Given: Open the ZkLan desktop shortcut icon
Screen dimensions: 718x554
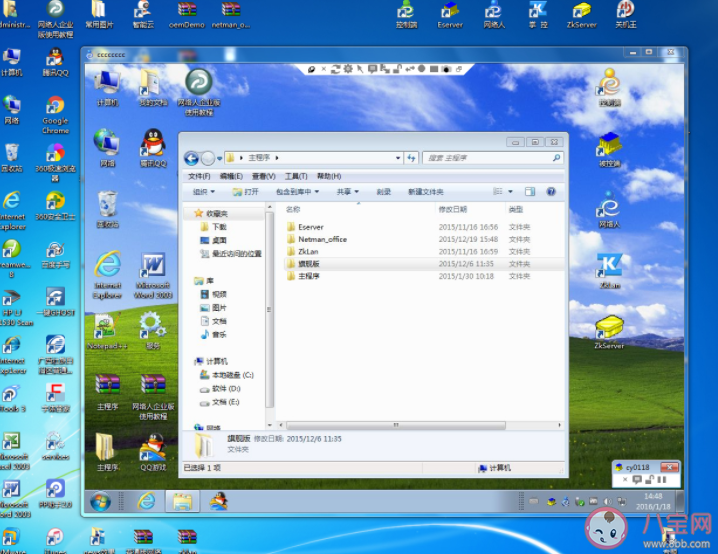Looking at the screenshot, I should click(x=609, y=266).
